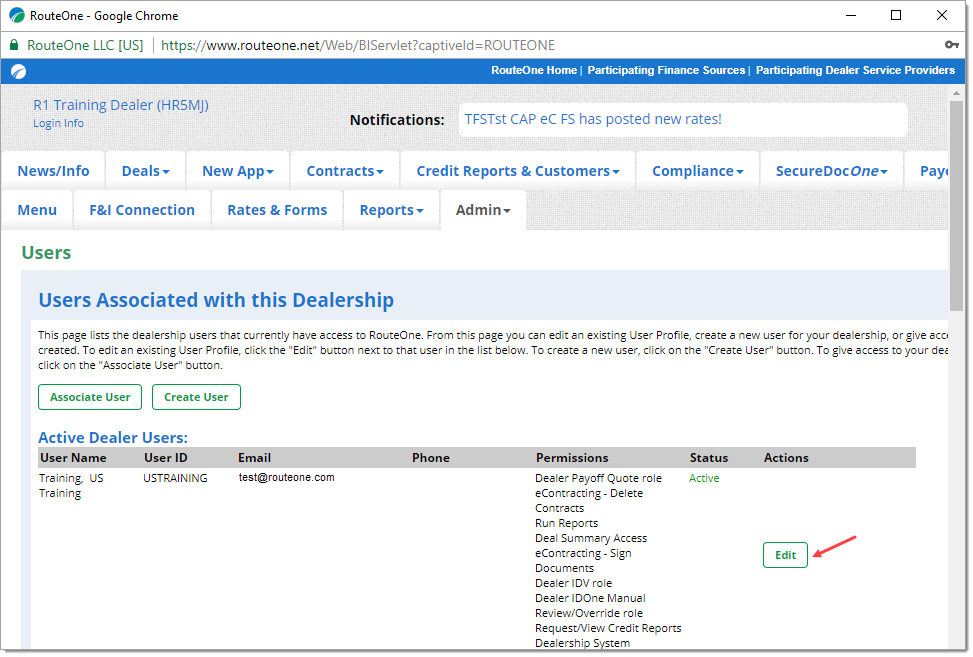This screenshot has width=973, height=657.
Task: Click the User ID column header
Action: 166,458
